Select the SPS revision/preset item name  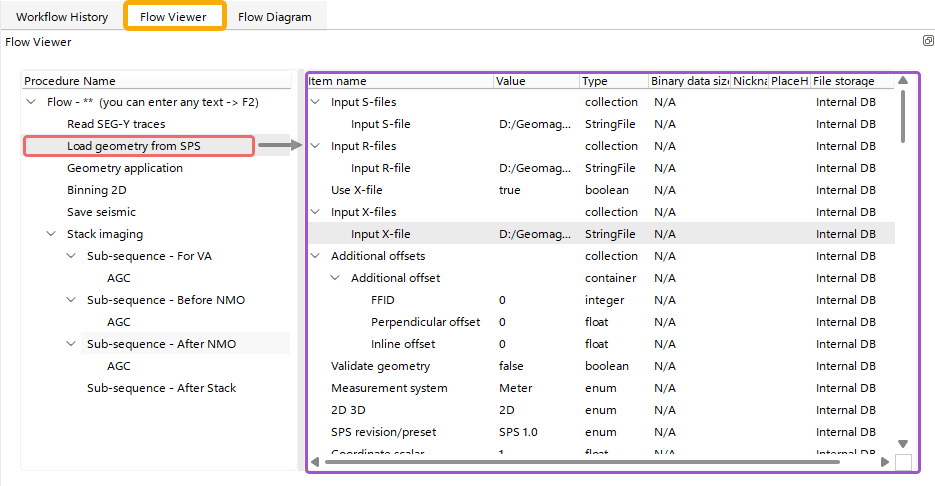point(383,432)
